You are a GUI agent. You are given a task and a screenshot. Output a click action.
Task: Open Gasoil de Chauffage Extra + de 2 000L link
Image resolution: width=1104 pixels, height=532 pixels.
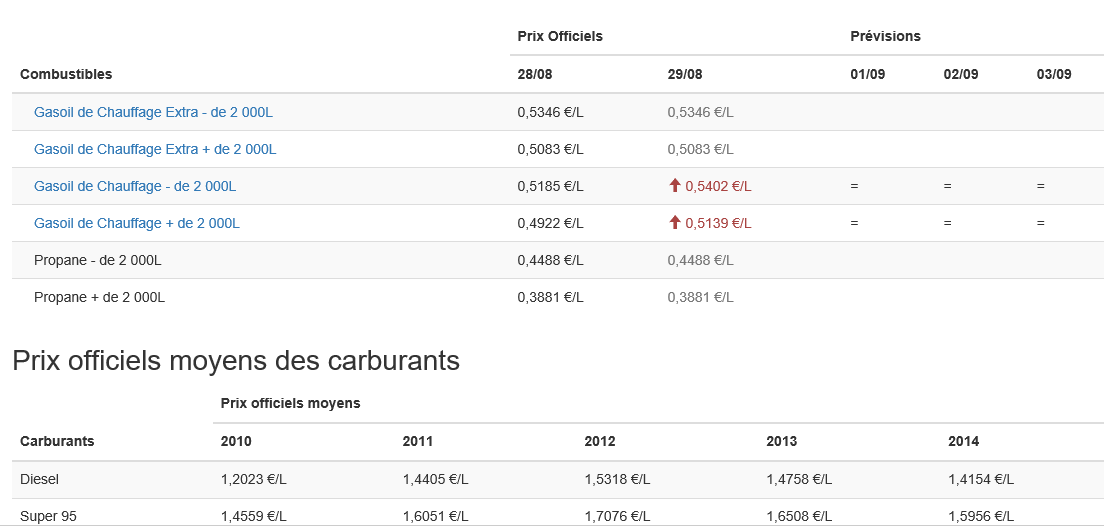155,149
